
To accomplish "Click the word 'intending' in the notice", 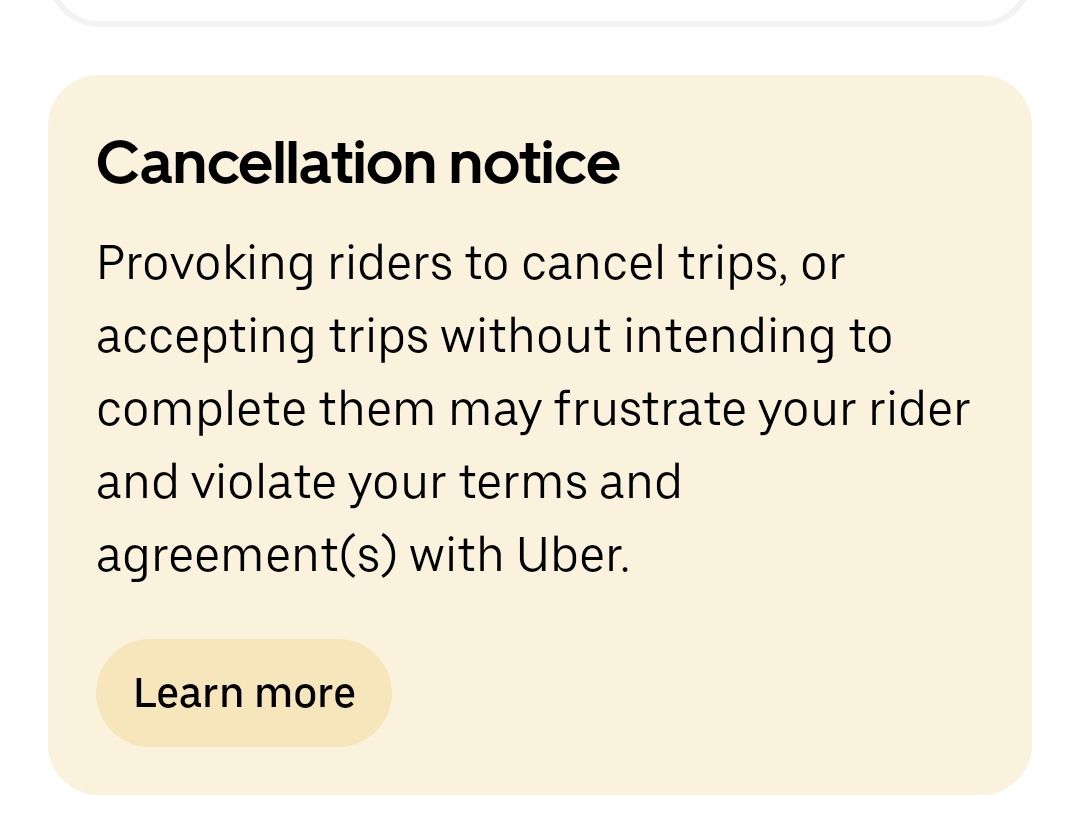I will [x=729, y=338].
